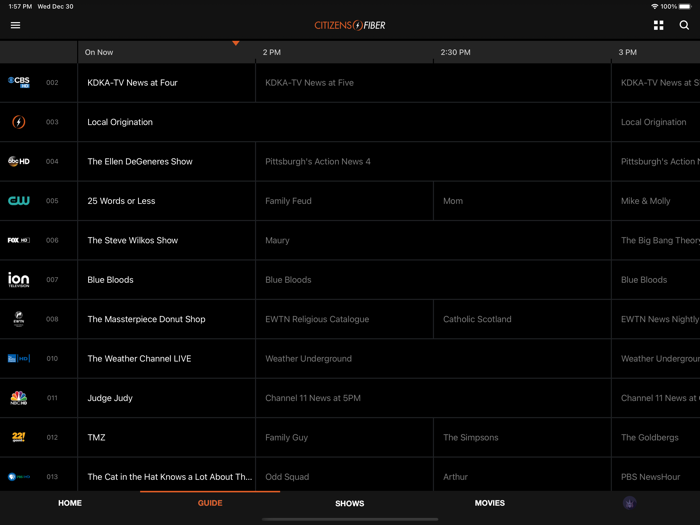The height and width of the screenshot is (525, 700).
Task: Select the FOX HD channel logo
Action: [19, 240]
